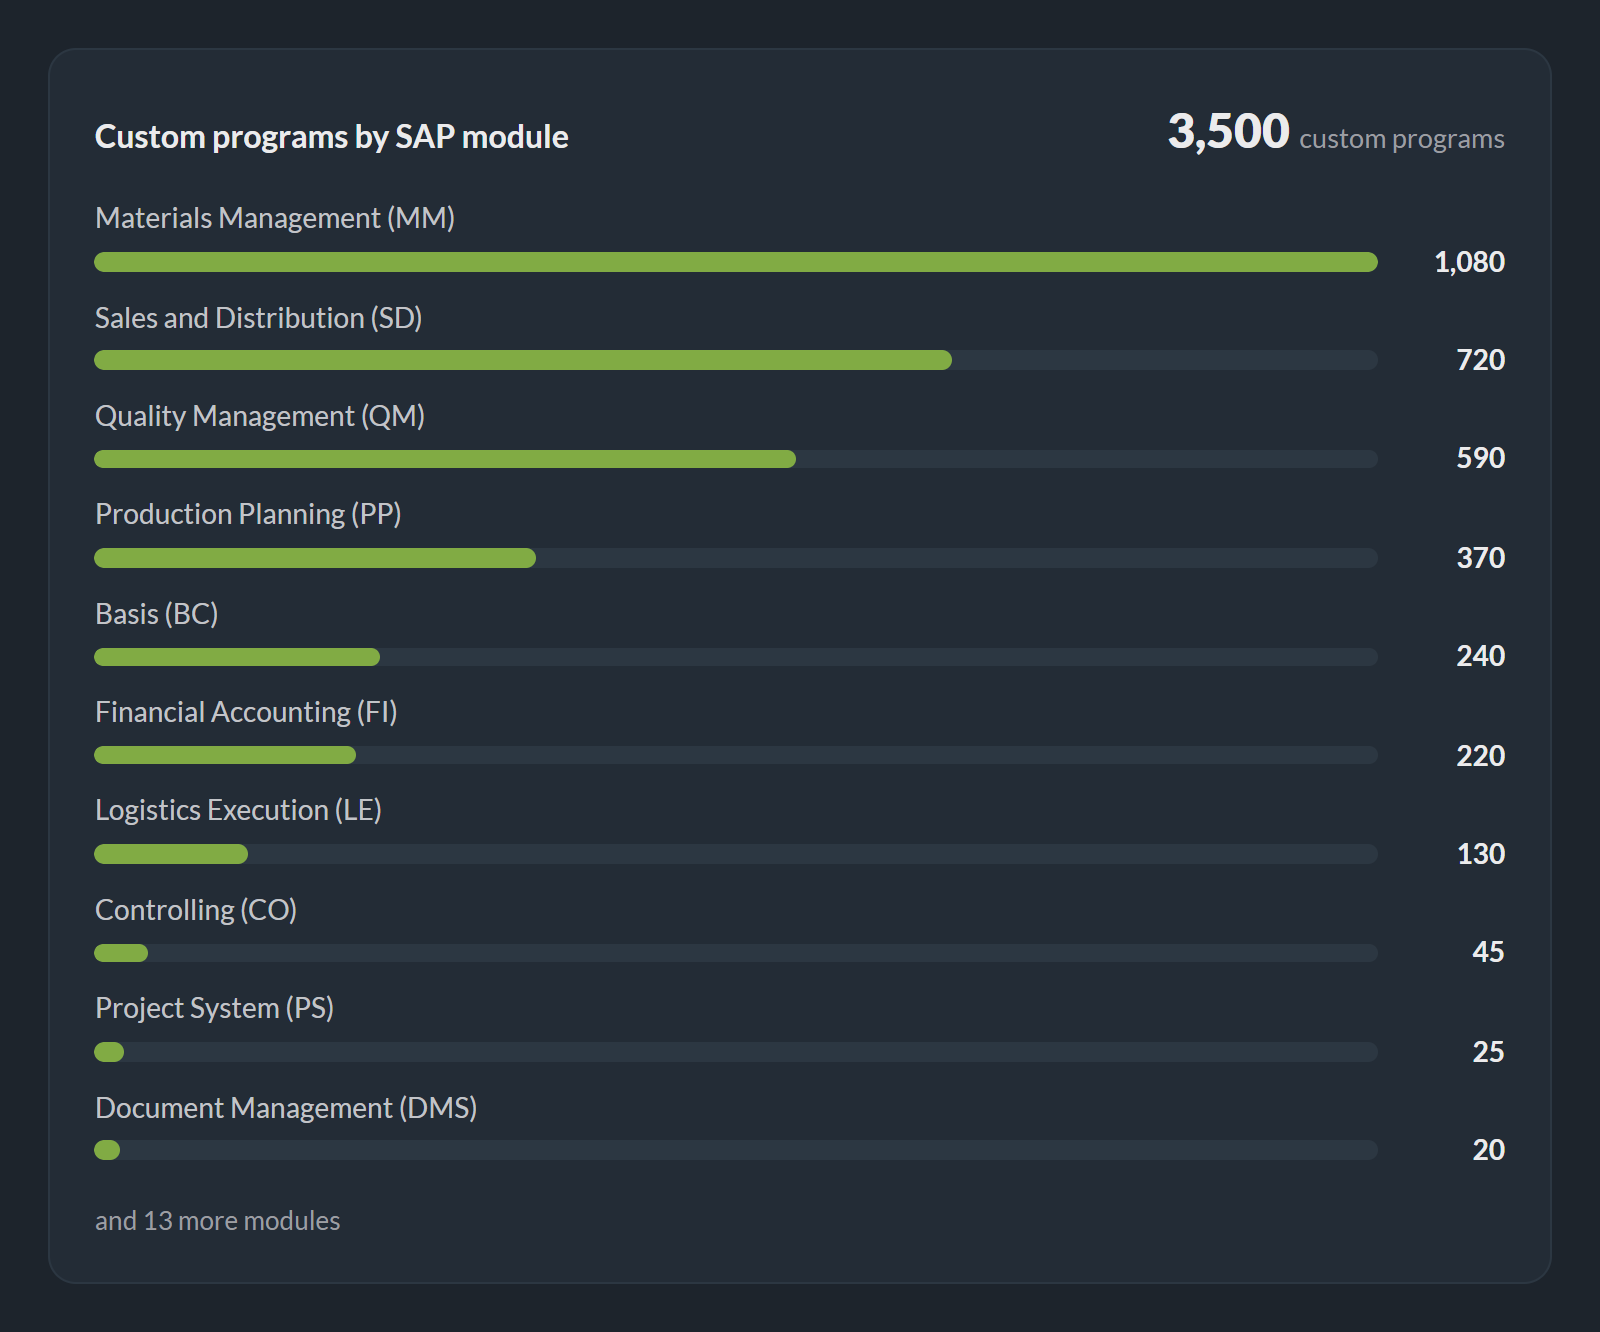
Task: Select the 'Project System (PS)' label
Action: (215, 1008)
